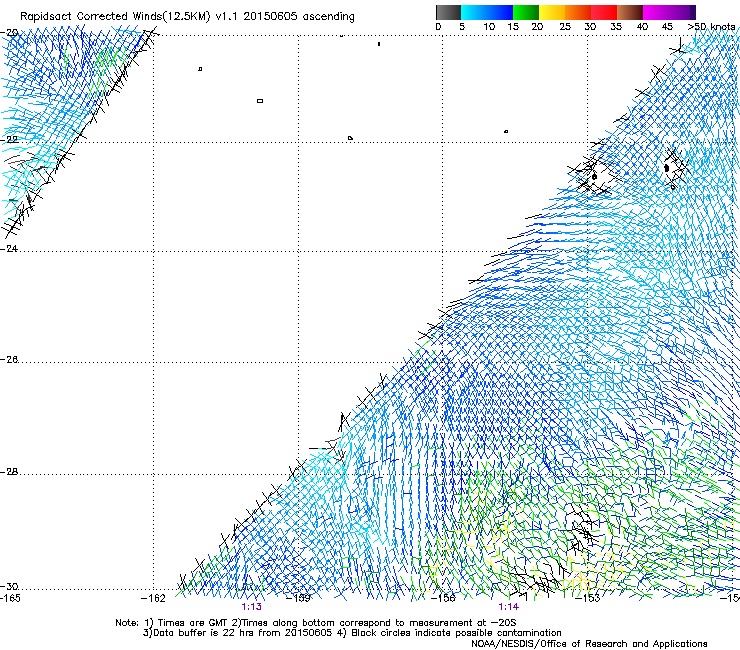Click the -30 latitude axis label
This screenshot has width=740, height=650.
9,586
